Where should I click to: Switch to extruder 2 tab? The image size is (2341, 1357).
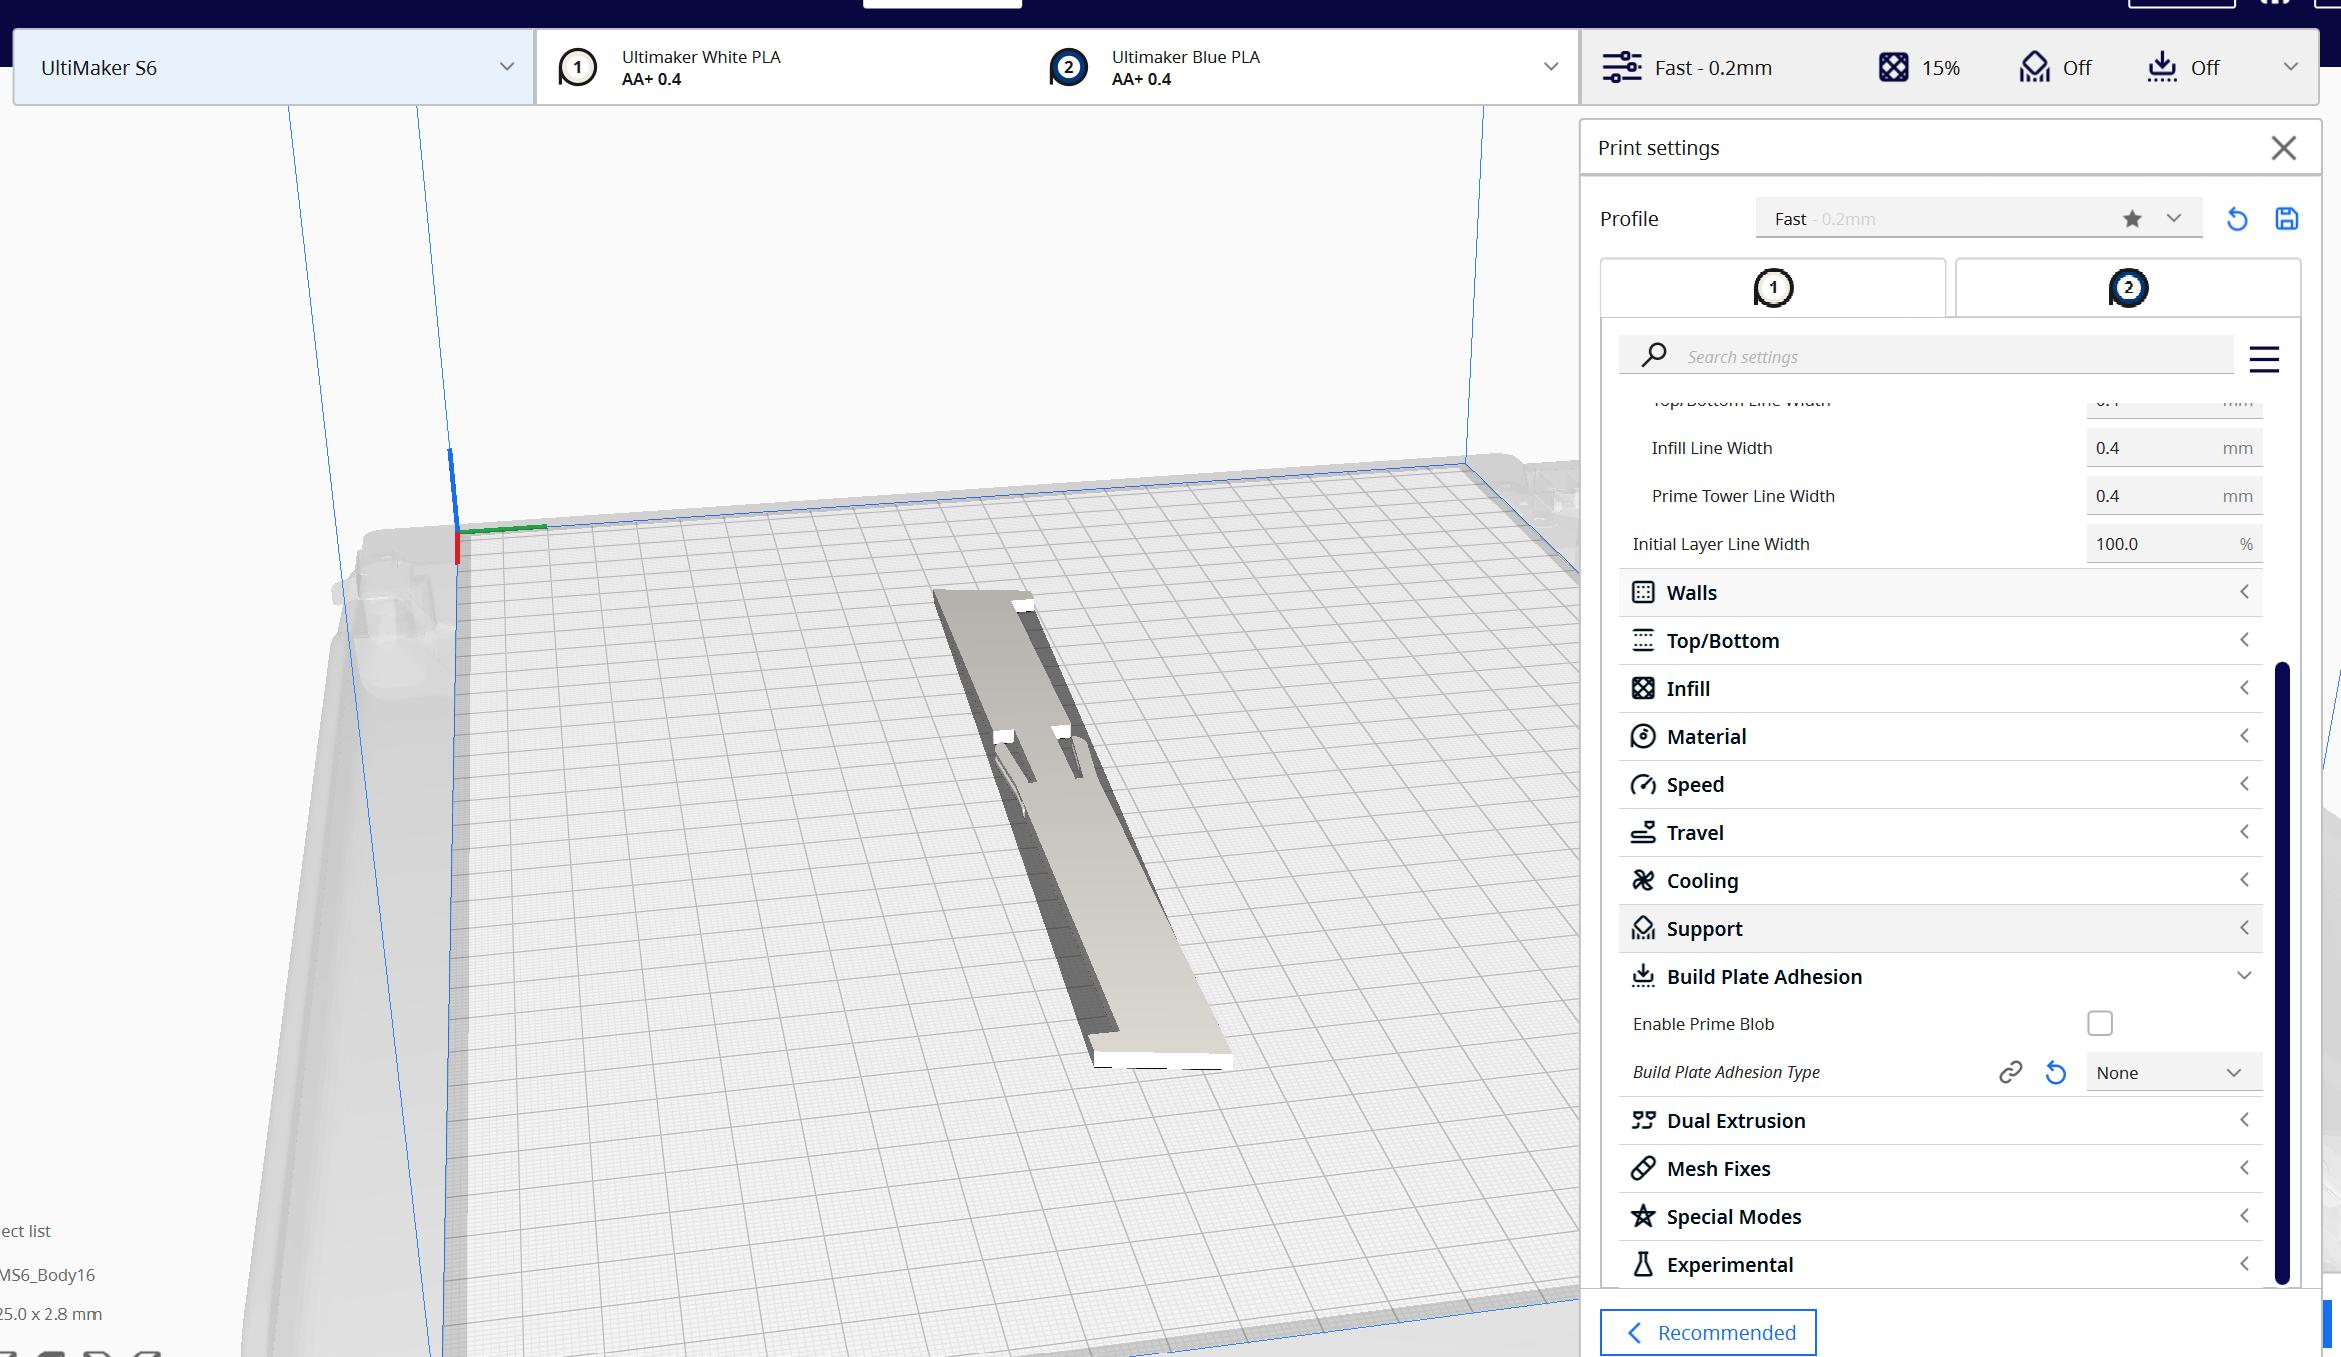pos(2128,288)
